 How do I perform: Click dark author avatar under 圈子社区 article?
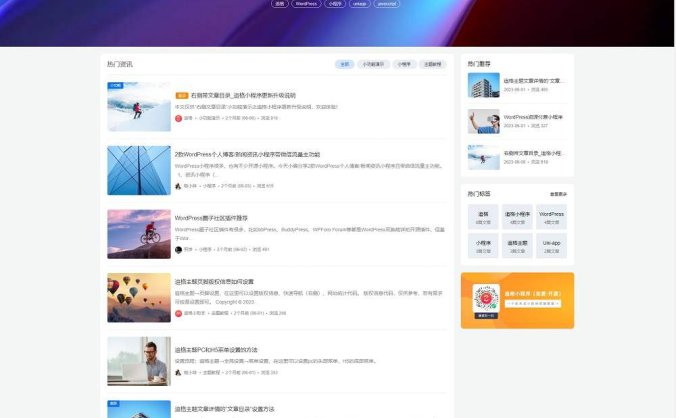178,250
